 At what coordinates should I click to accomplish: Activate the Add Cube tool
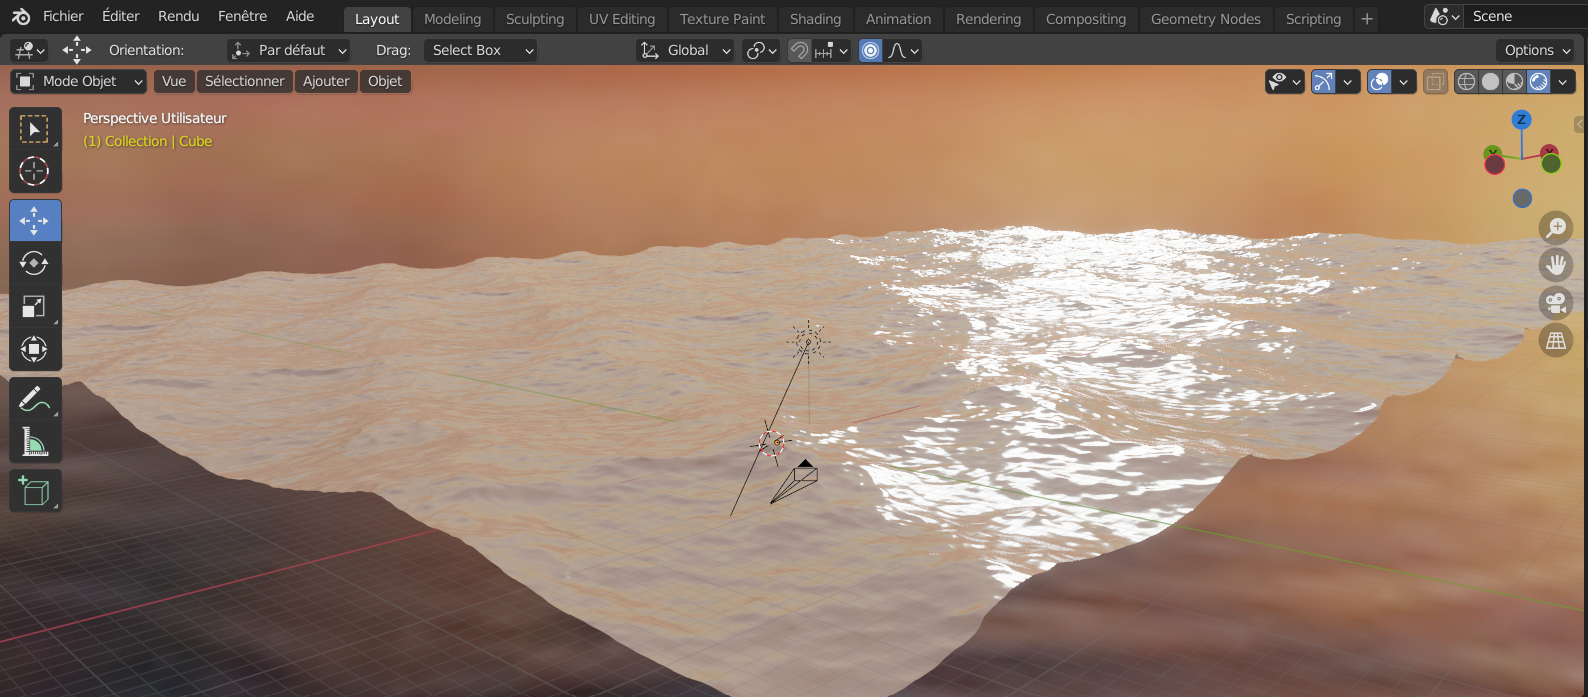tap(35, 491)
